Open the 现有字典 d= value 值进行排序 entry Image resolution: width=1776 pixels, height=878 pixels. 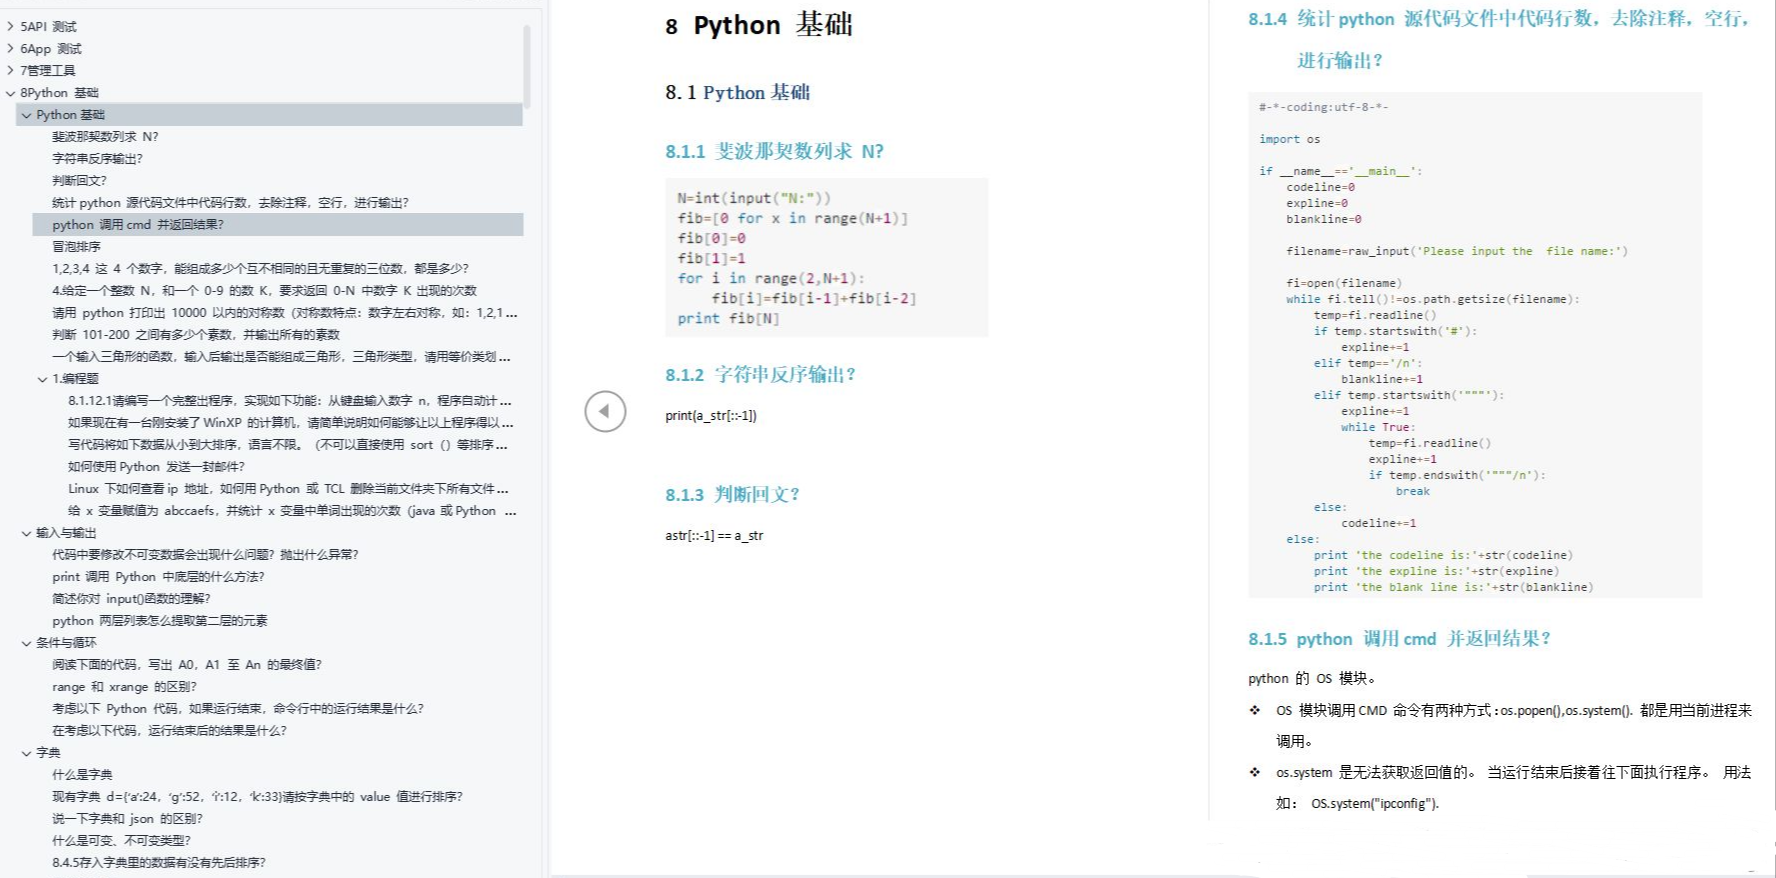coord(257,797)
